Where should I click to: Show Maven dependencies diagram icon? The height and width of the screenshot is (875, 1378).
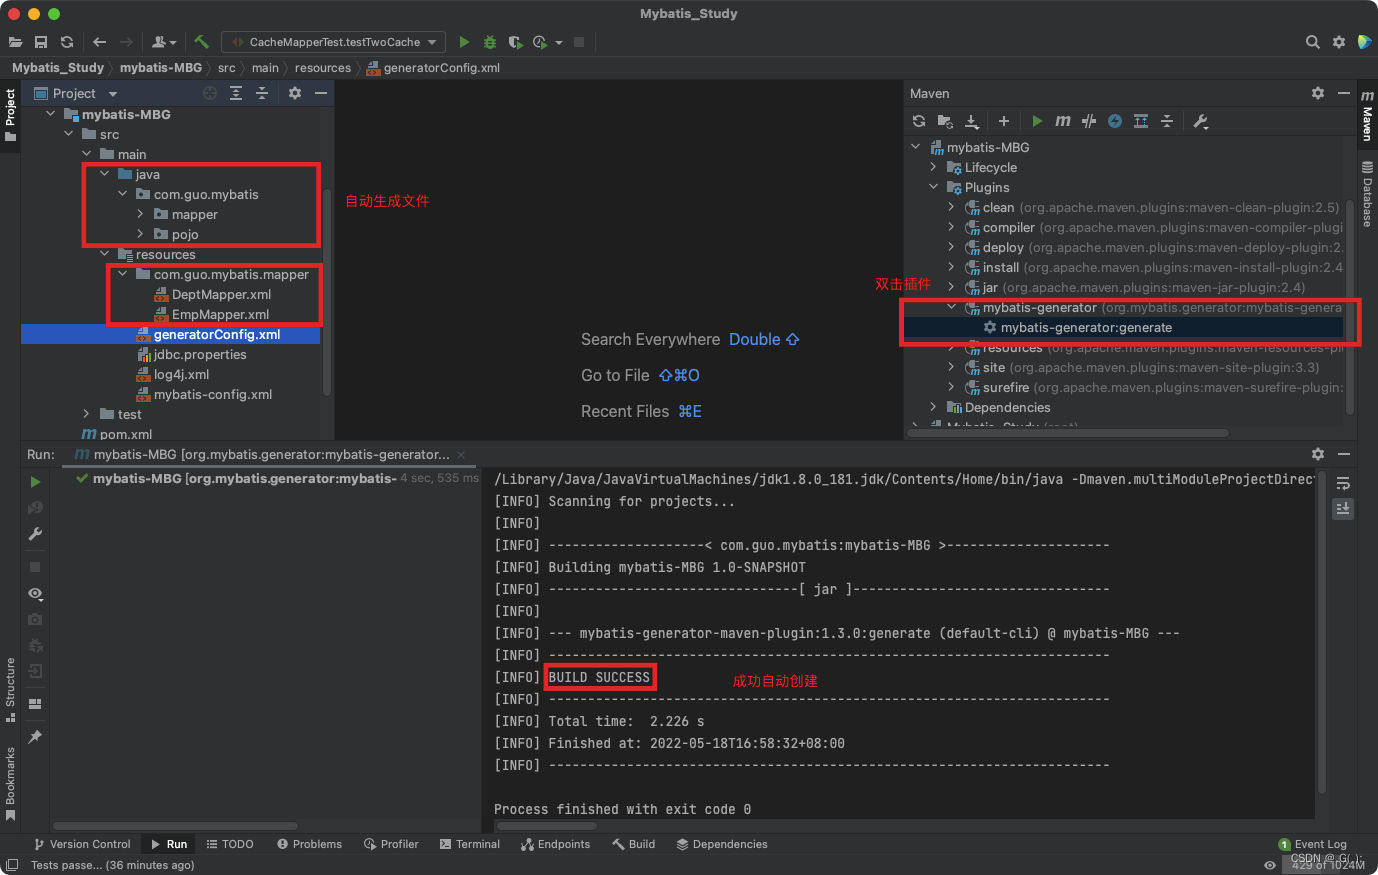(x=1141, y=121)
